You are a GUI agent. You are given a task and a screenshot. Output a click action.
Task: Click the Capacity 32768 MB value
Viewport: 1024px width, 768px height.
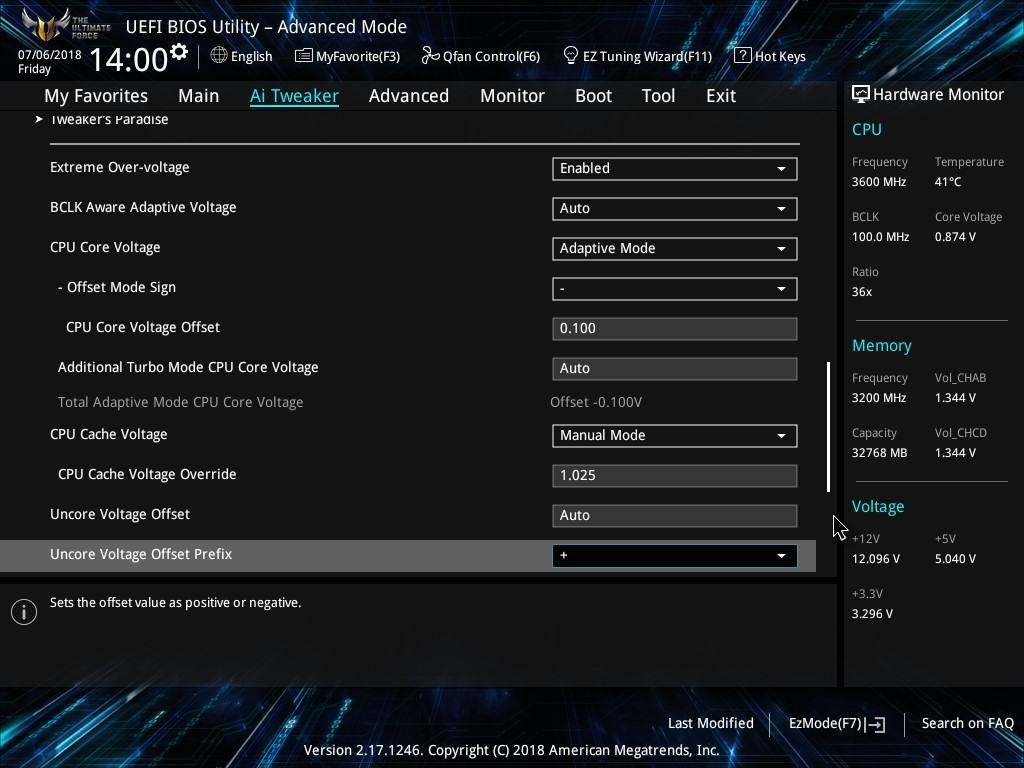(x=879, y=453)
